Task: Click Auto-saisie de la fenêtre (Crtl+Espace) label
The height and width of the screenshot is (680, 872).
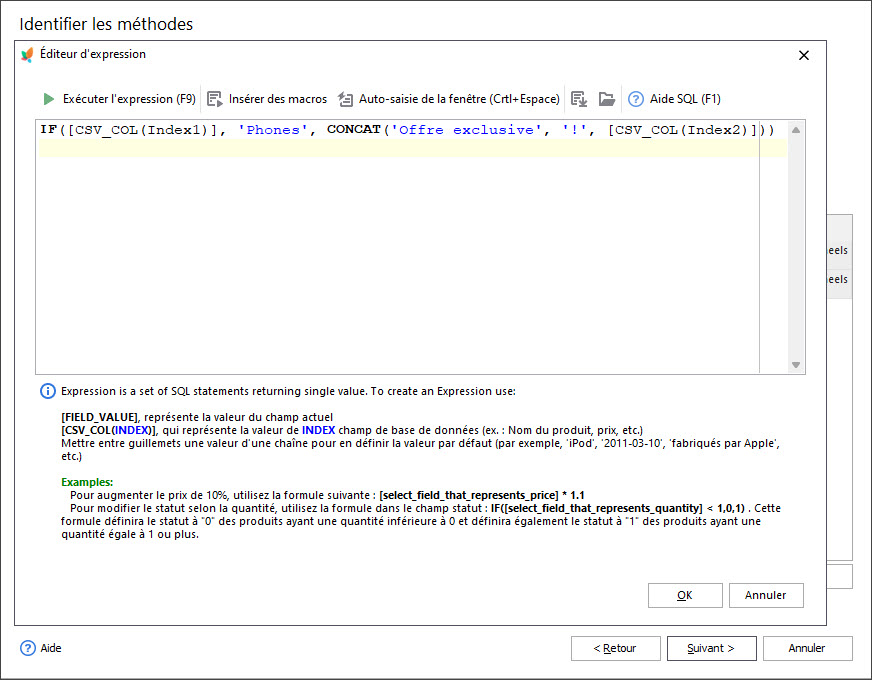Action: click(x=459, y=99)
